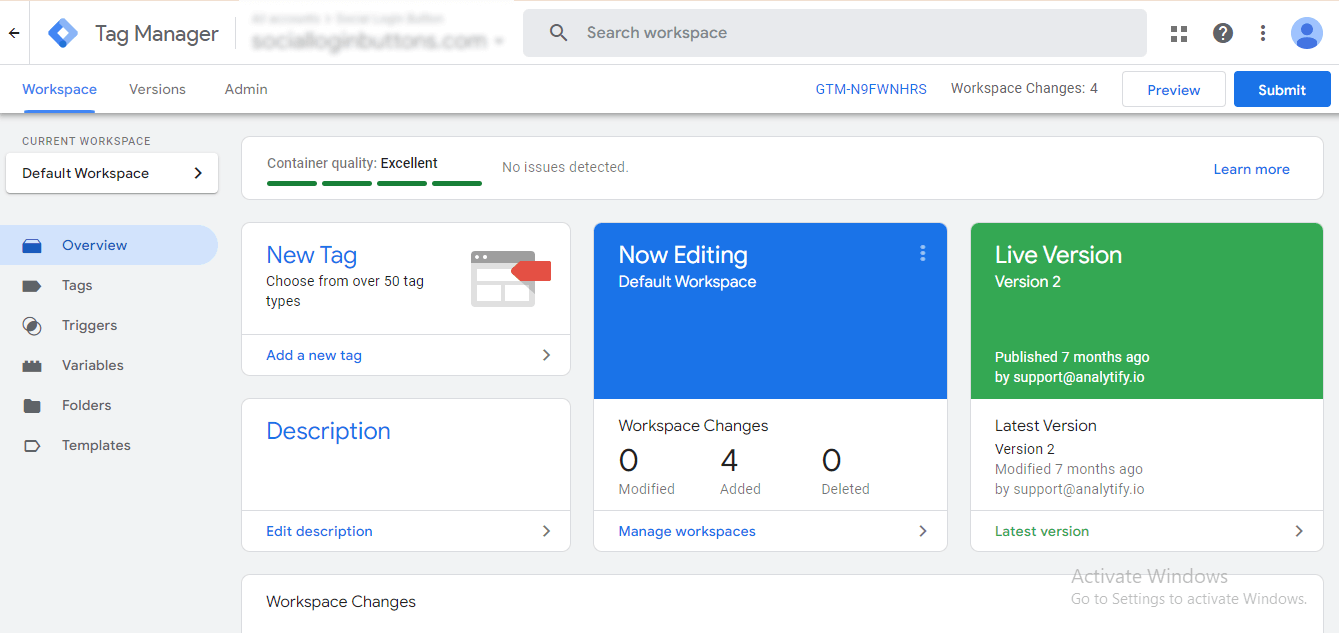Open Now Editing card three-dot menu
This screenshot has height=633, width=1339.
(922, 254)
